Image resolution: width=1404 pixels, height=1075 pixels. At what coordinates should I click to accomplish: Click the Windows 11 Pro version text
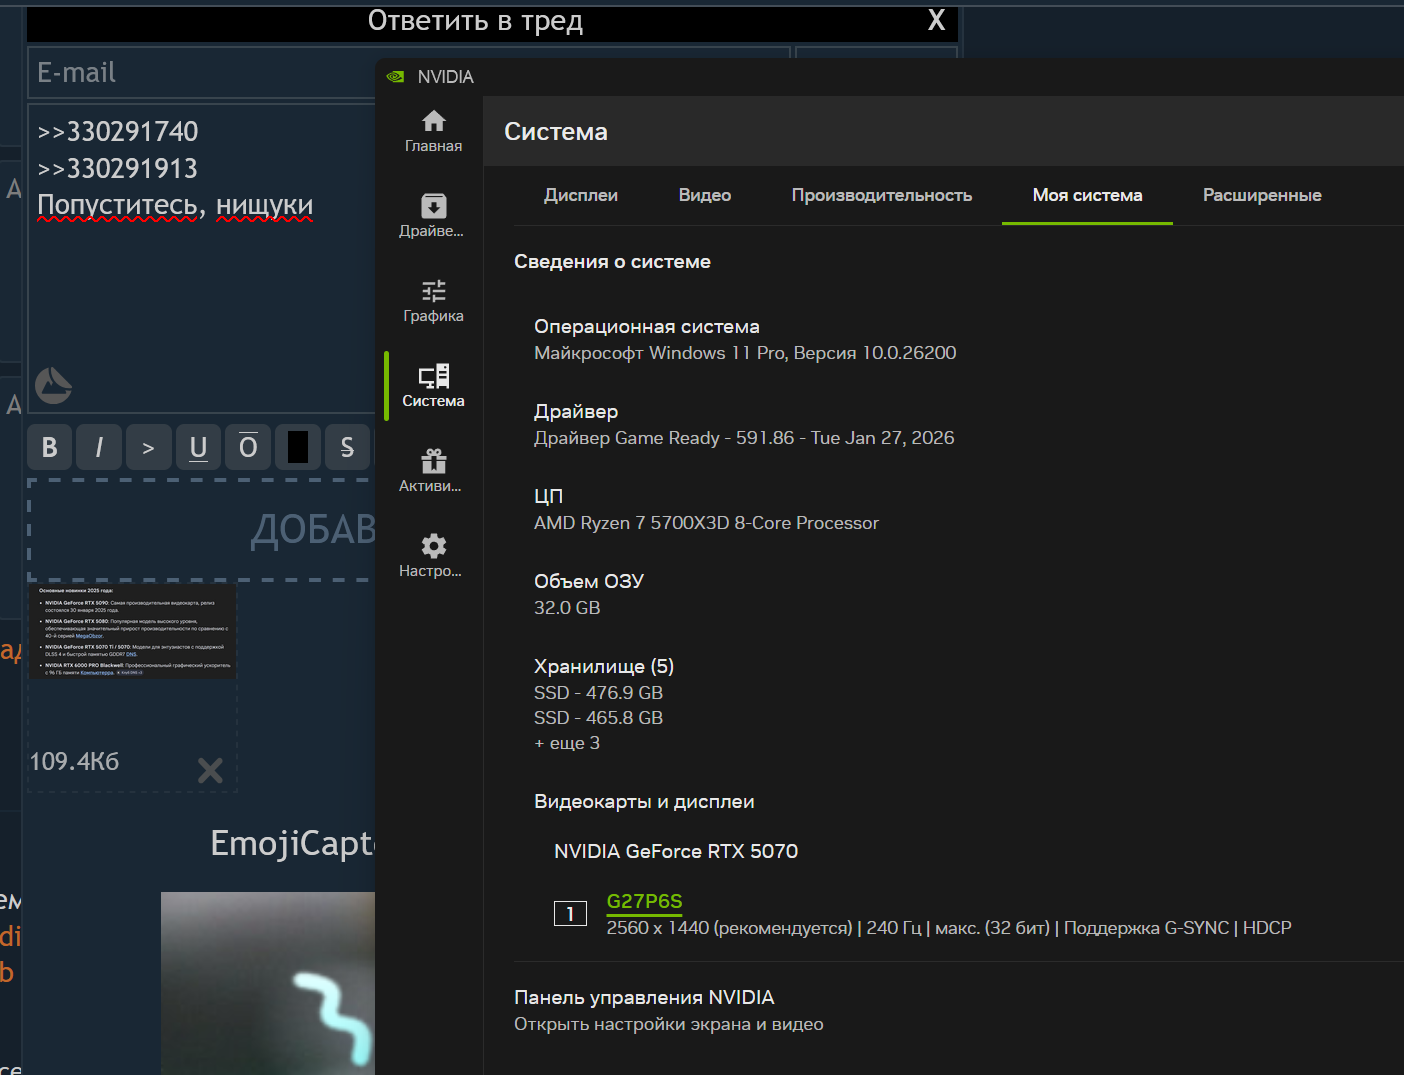pos(745,353)
